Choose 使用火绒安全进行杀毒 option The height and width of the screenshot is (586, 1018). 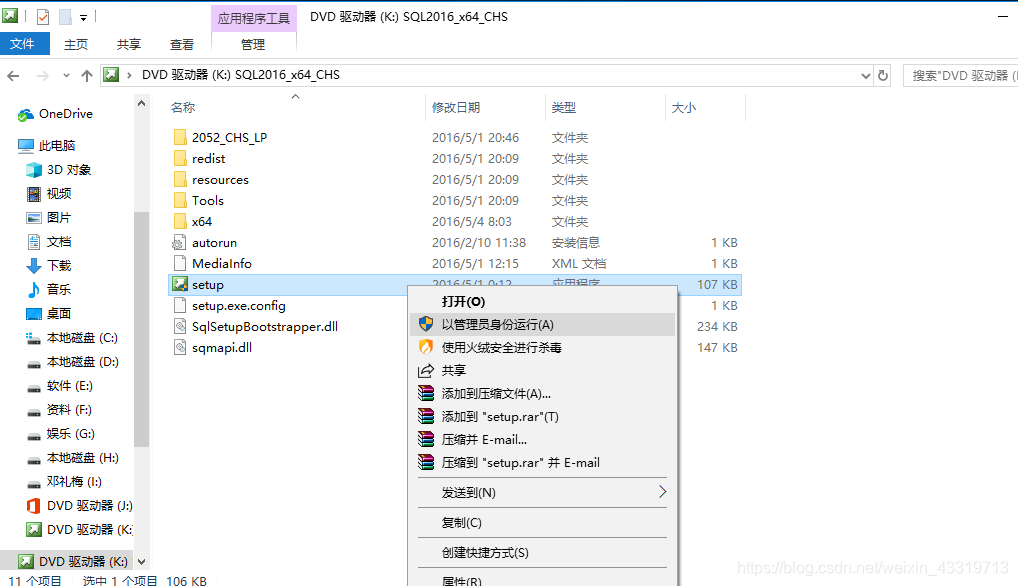[543, 348]
